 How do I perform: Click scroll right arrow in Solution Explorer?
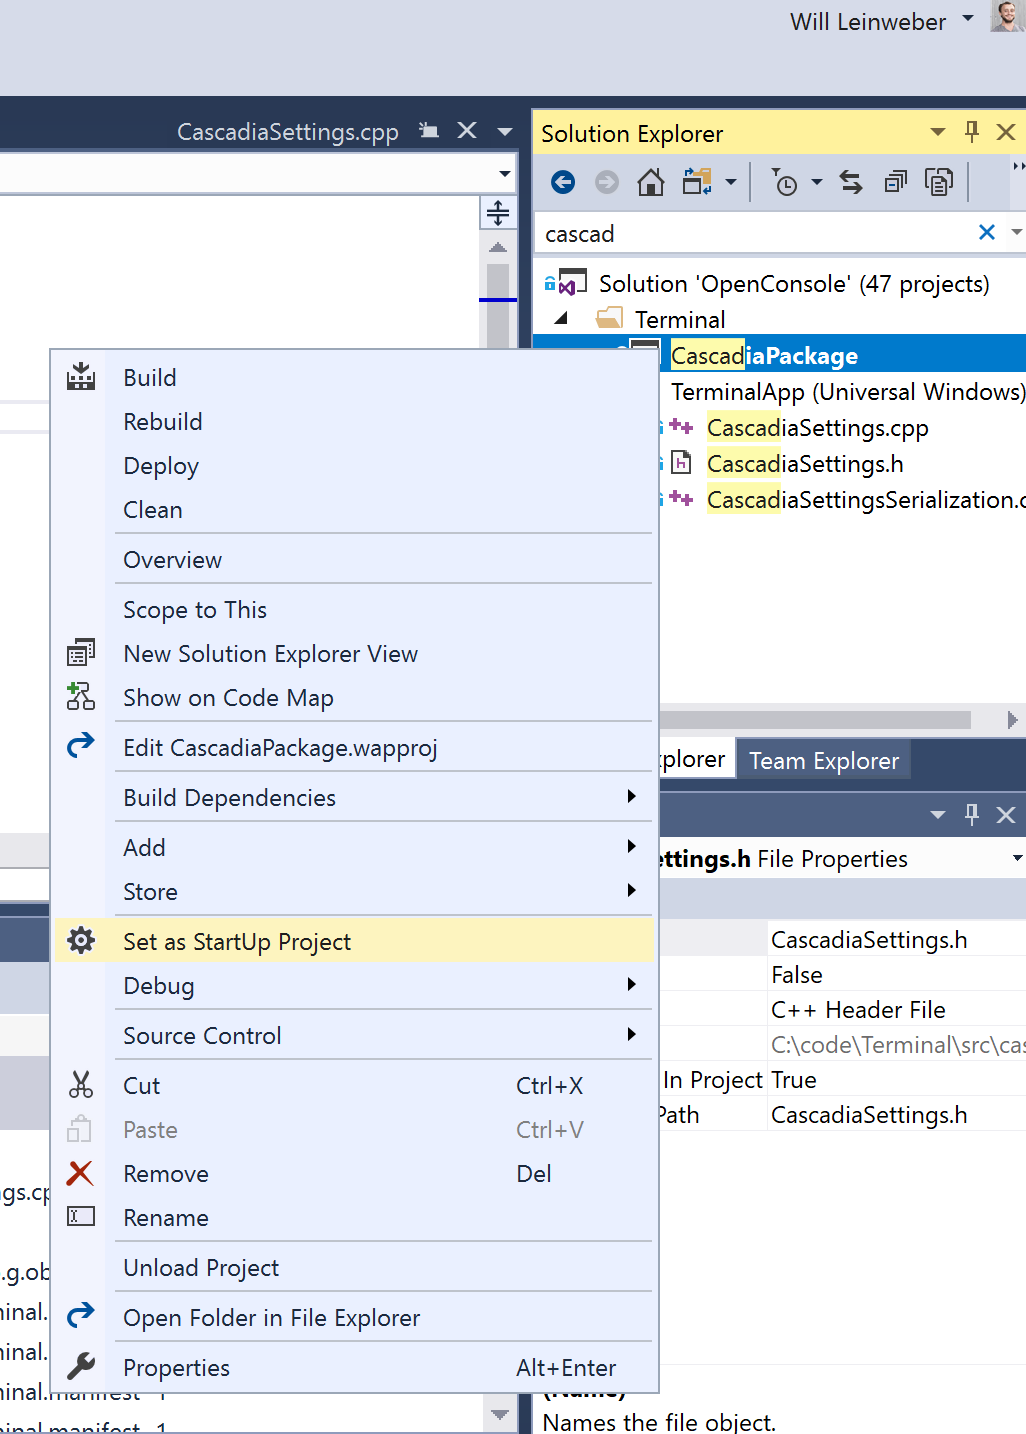1012,720
